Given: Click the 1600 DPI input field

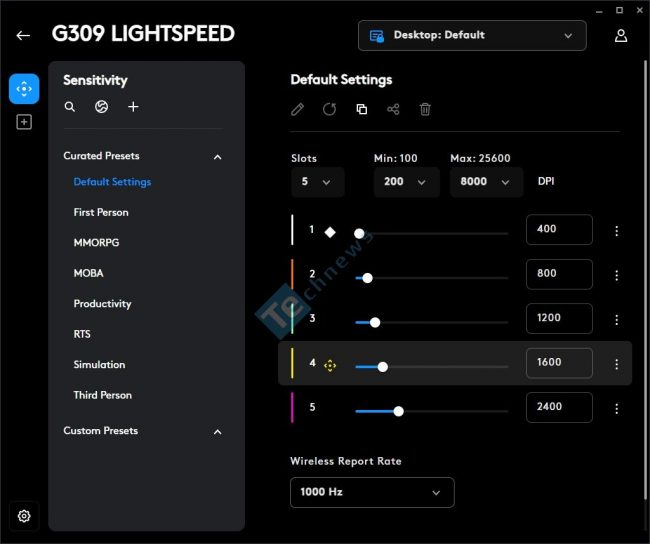Looking at the screenshot, I should [x=559, y=363].
